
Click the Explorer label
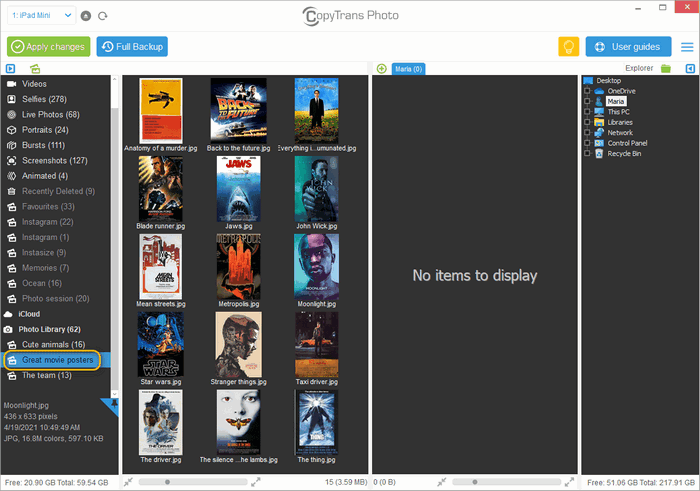point(639,68)
